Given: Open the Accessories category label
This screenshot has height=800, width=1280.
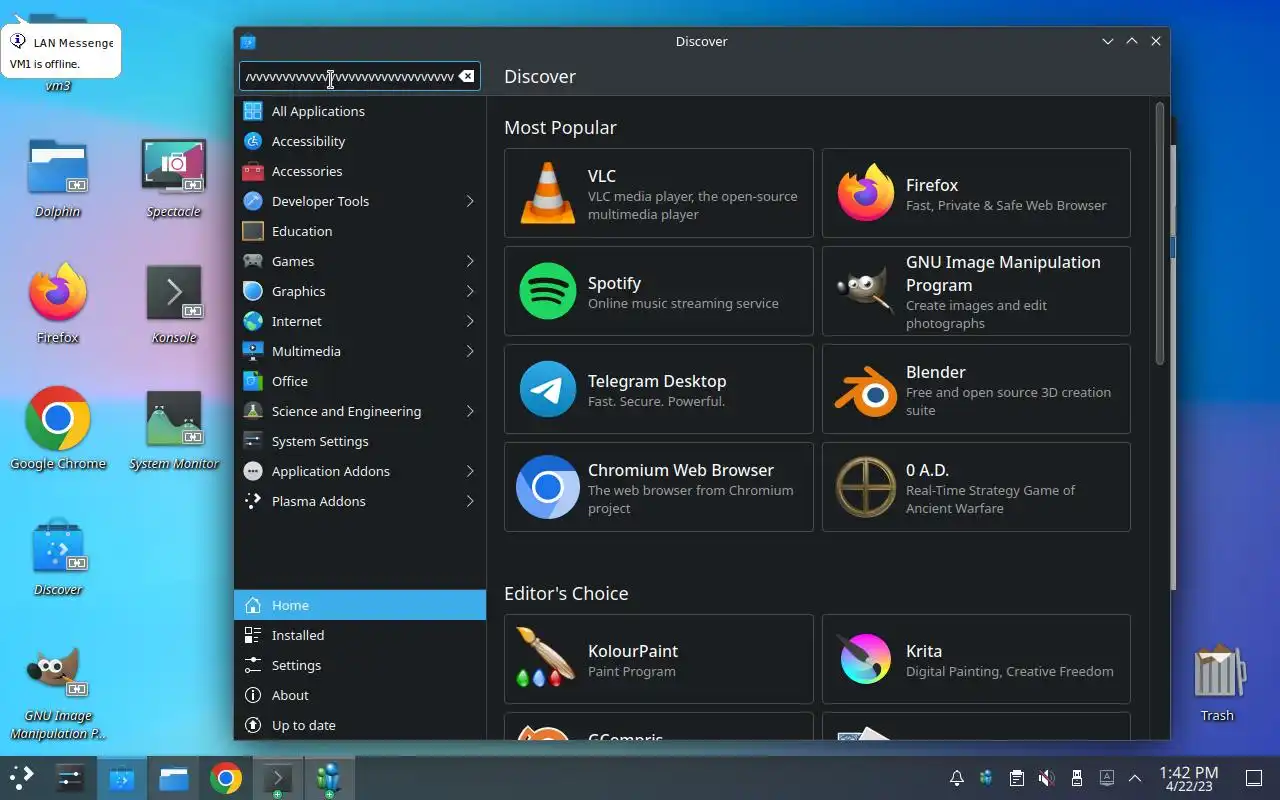Looking at the screenshot, I should (x=307, y=171).
